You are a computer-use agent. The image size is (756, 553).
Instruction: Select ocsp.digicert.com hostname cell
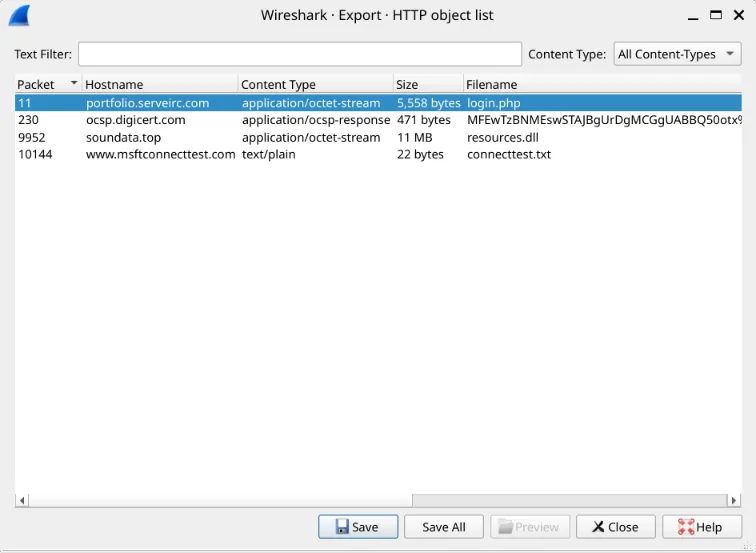coord(135,120)
